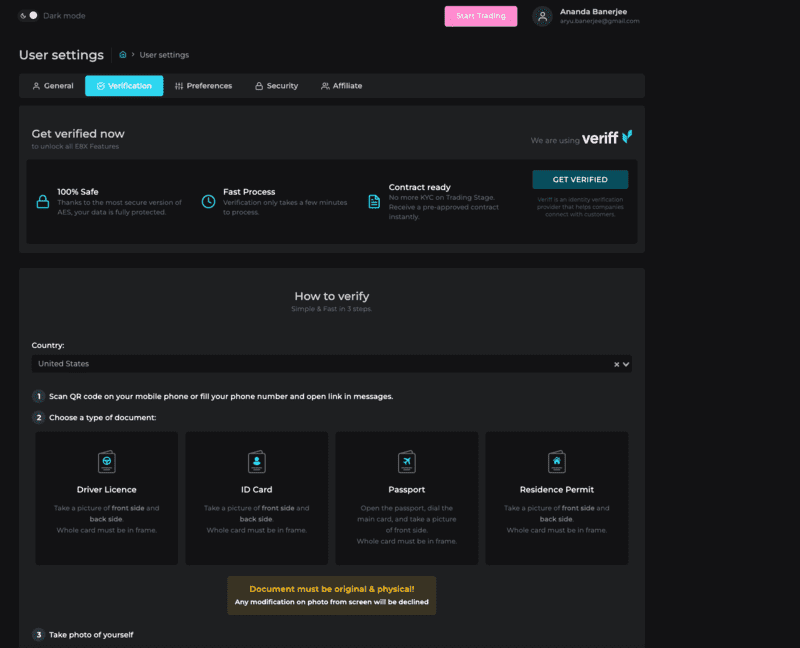Open the Preferences tab

coord(203,86)
